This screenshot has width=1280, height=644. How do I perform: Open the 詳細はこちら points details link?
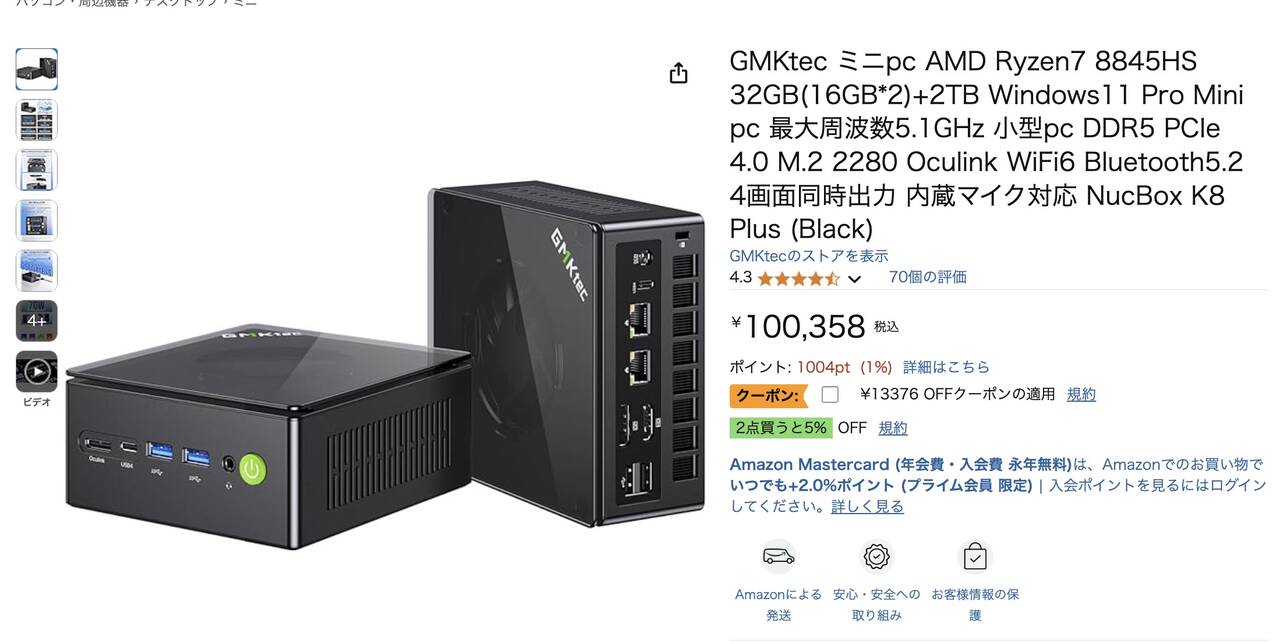click(x=946, y=367)
